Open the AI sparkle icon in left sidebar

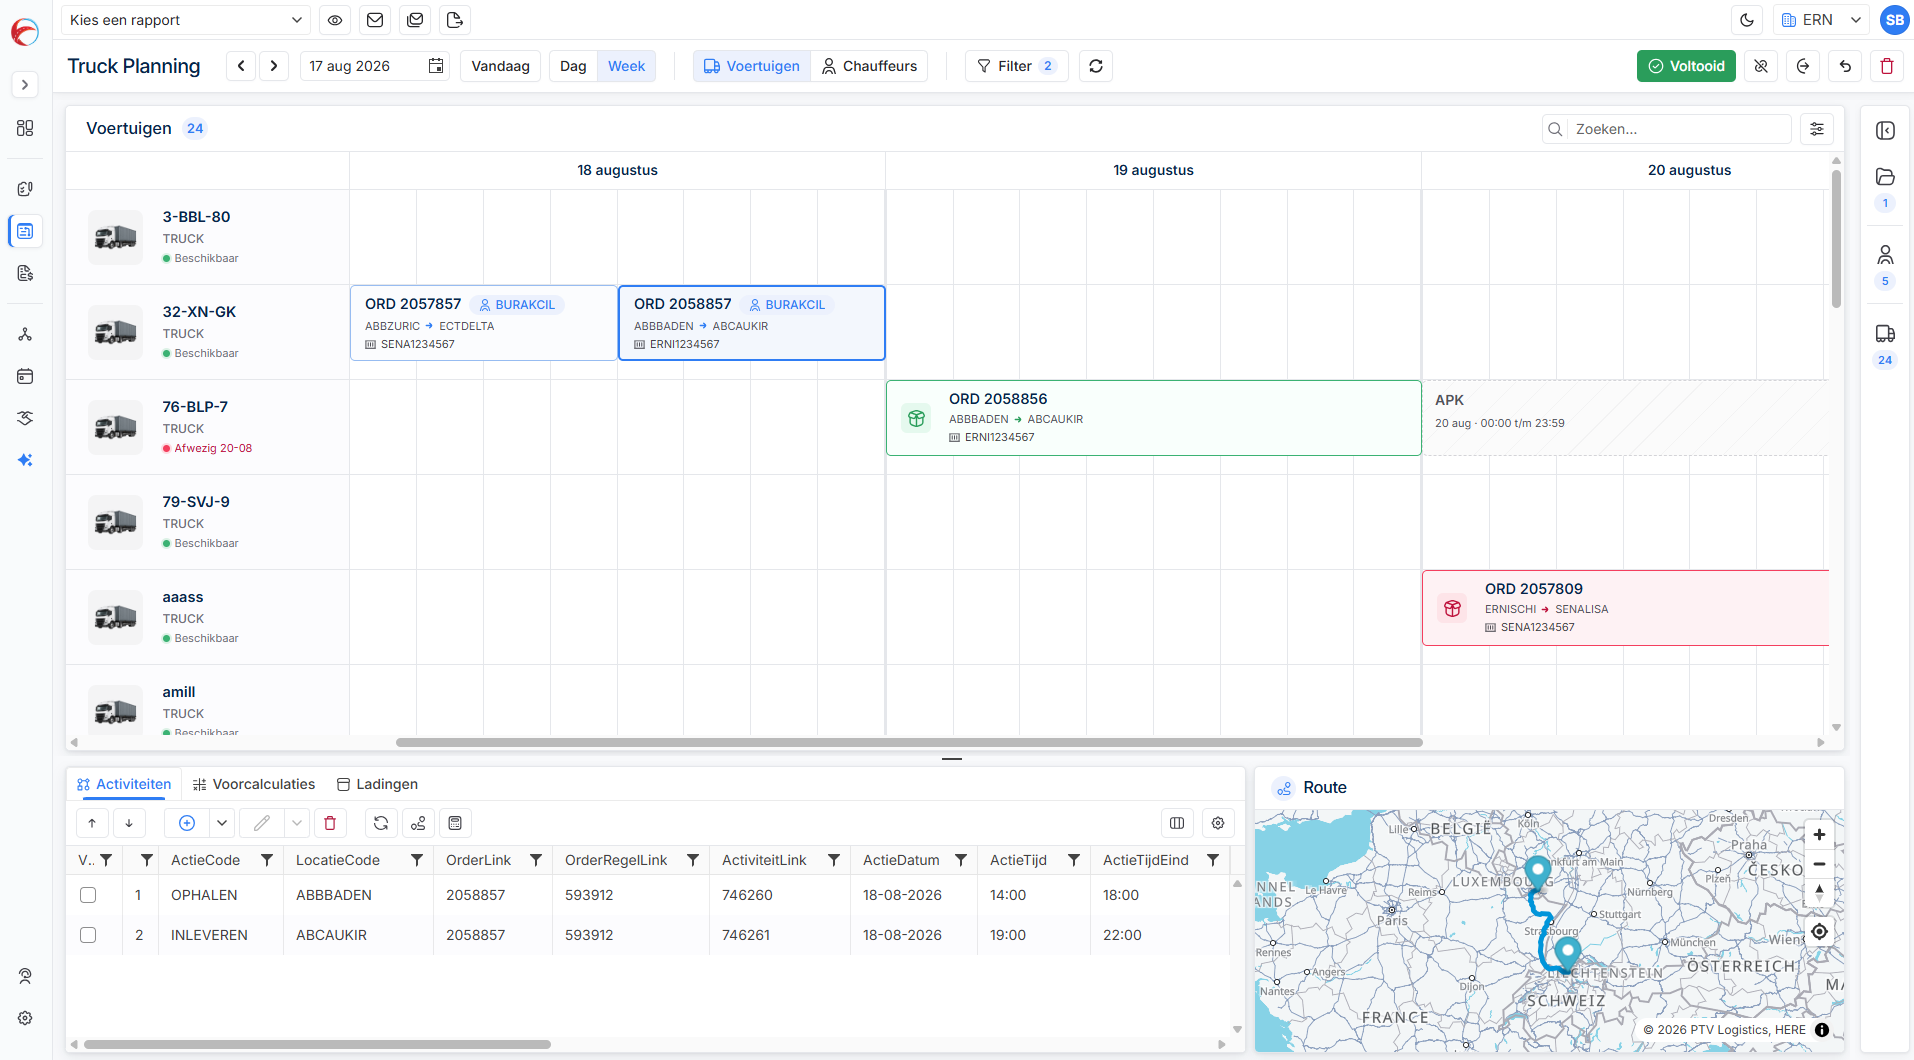pos(25,460)
